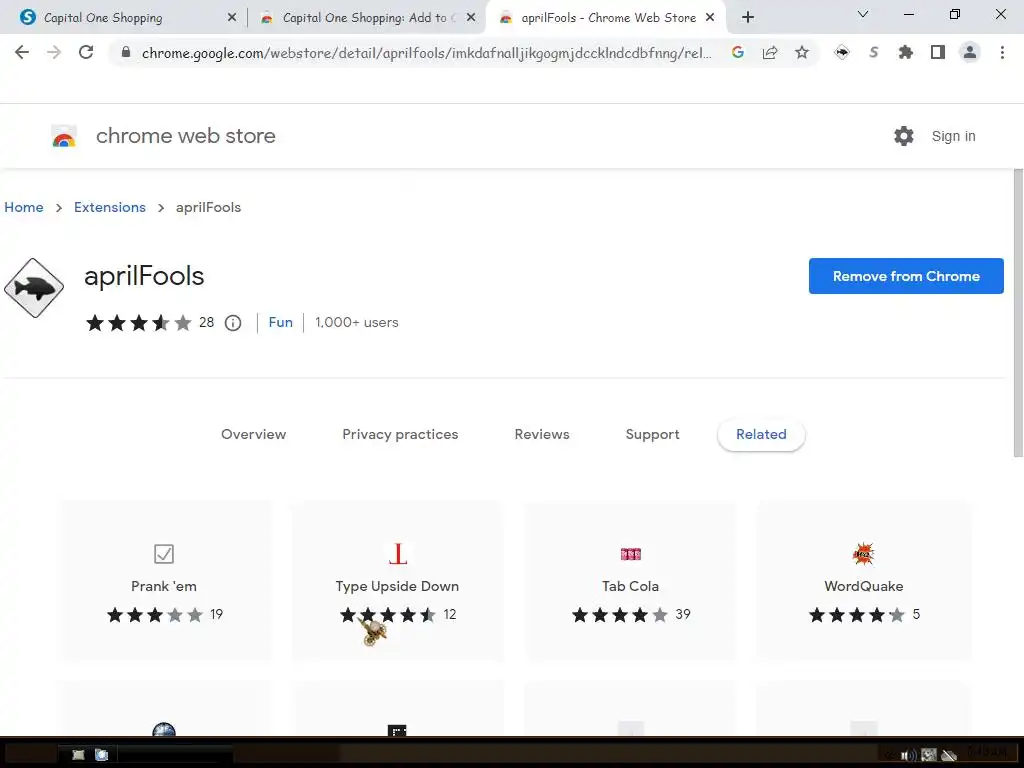The height and width of the screenshot is (768, 1024).
Task: Click the rating info circle icon
Action: point(233,323)
